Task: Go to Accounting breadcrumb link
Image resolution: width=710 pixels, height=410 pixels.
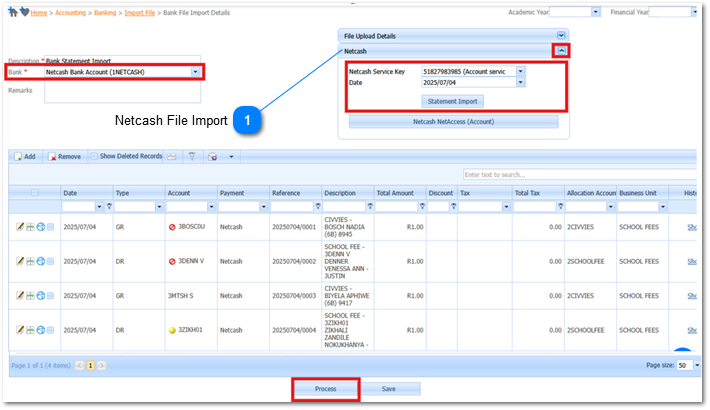Action: (x=70, y=13)
